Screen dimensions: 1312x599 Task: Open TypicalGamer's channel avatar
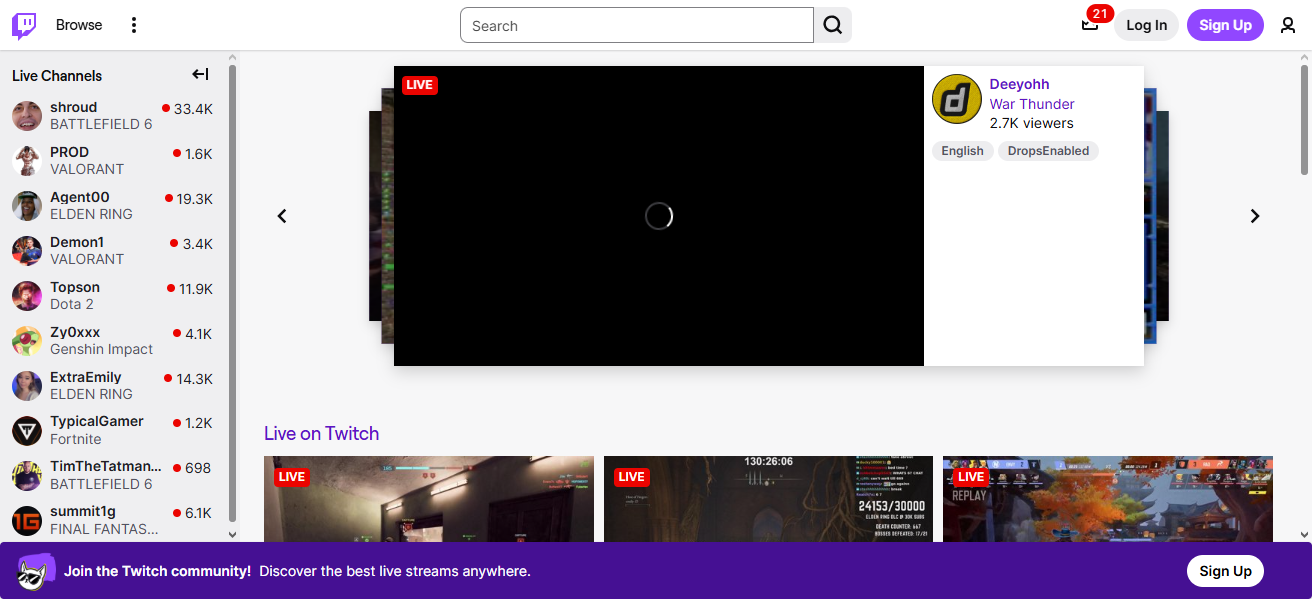click(27, 431)
